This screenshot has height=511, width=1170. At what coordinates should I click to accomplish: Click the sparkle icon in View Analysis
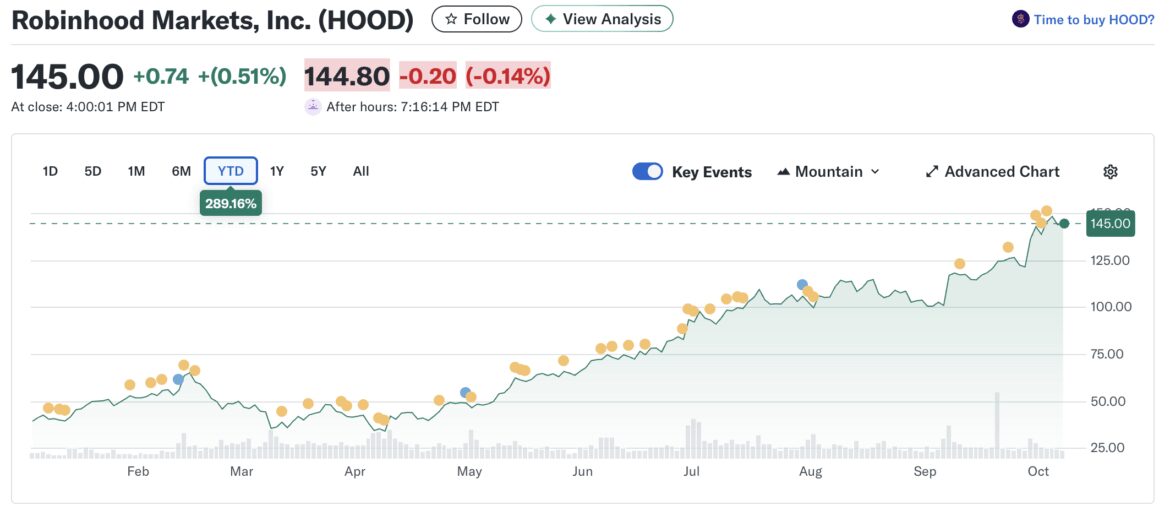tap(550, 19)
